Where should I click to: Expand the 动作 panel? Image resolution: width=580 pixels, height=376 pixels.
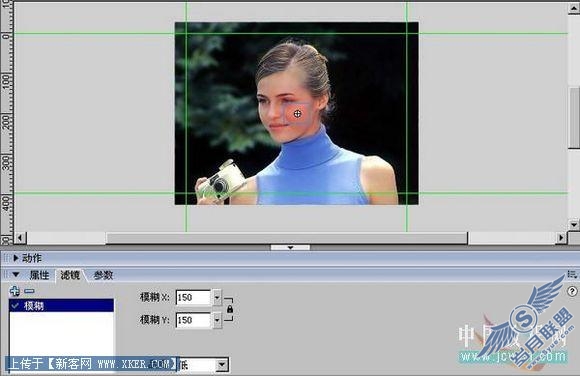(x=16, y=258)
